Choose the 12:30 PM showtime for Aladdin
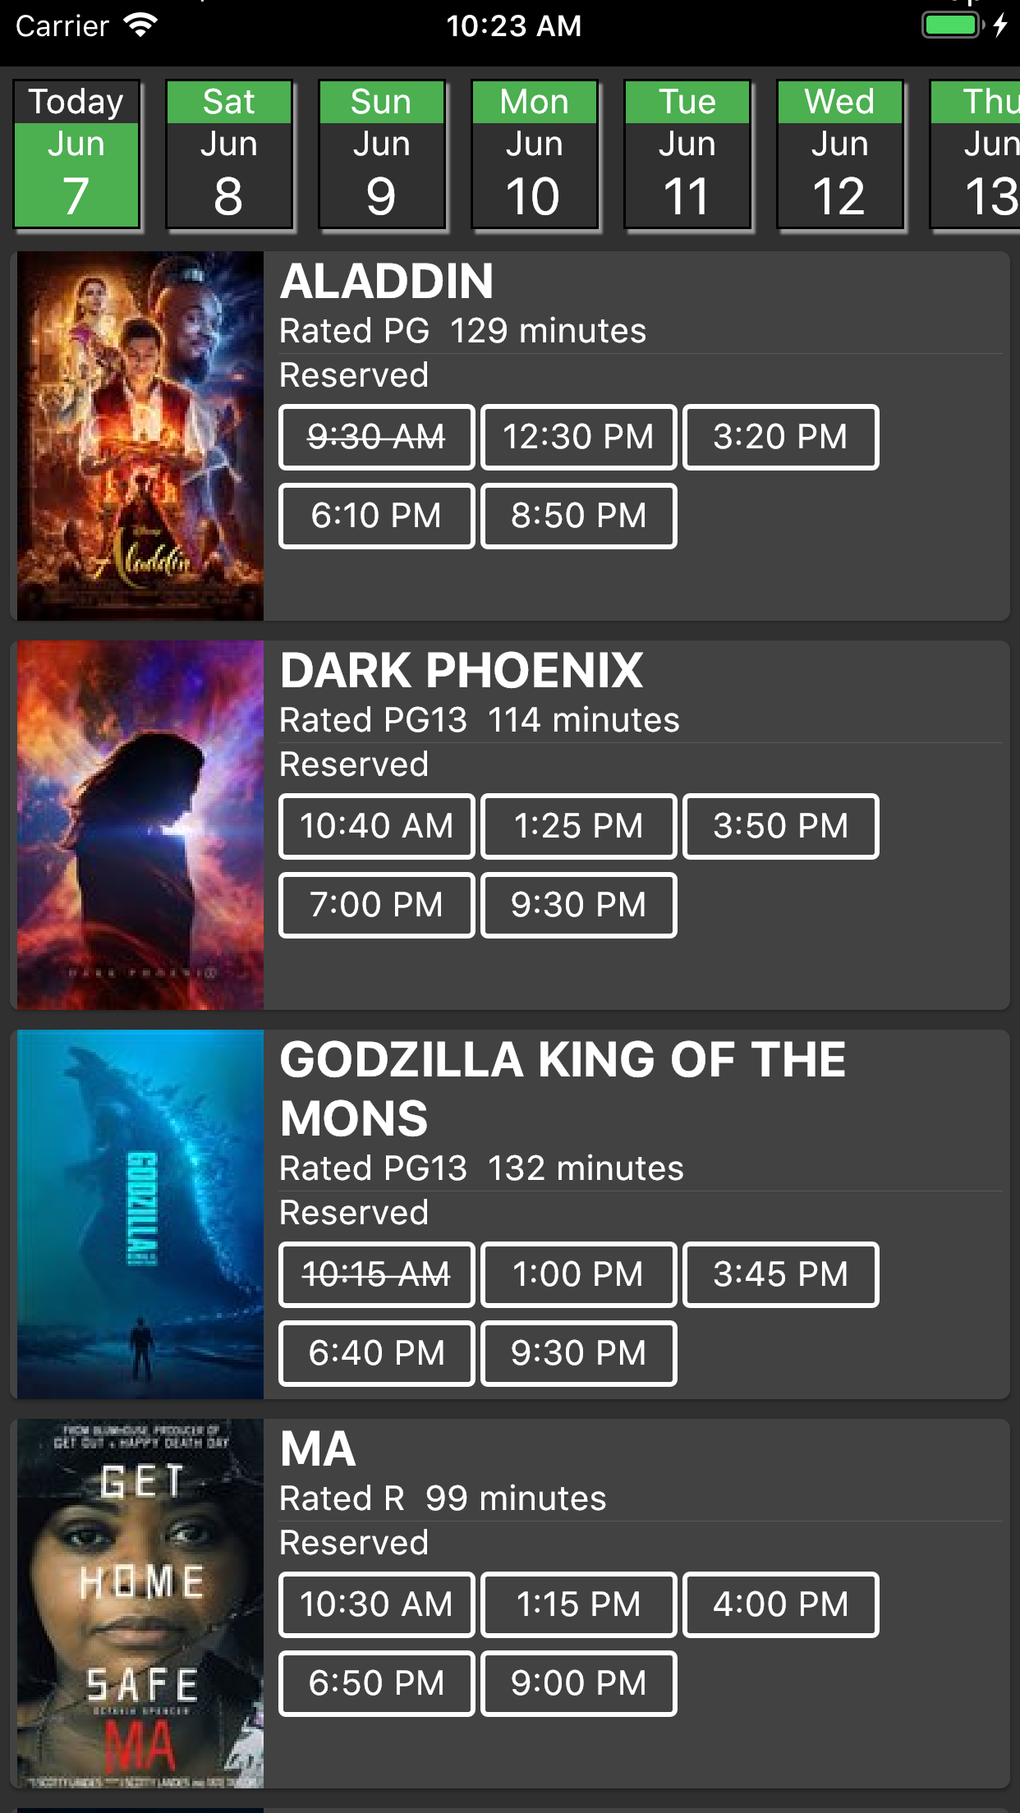 (x=578, y=437)
